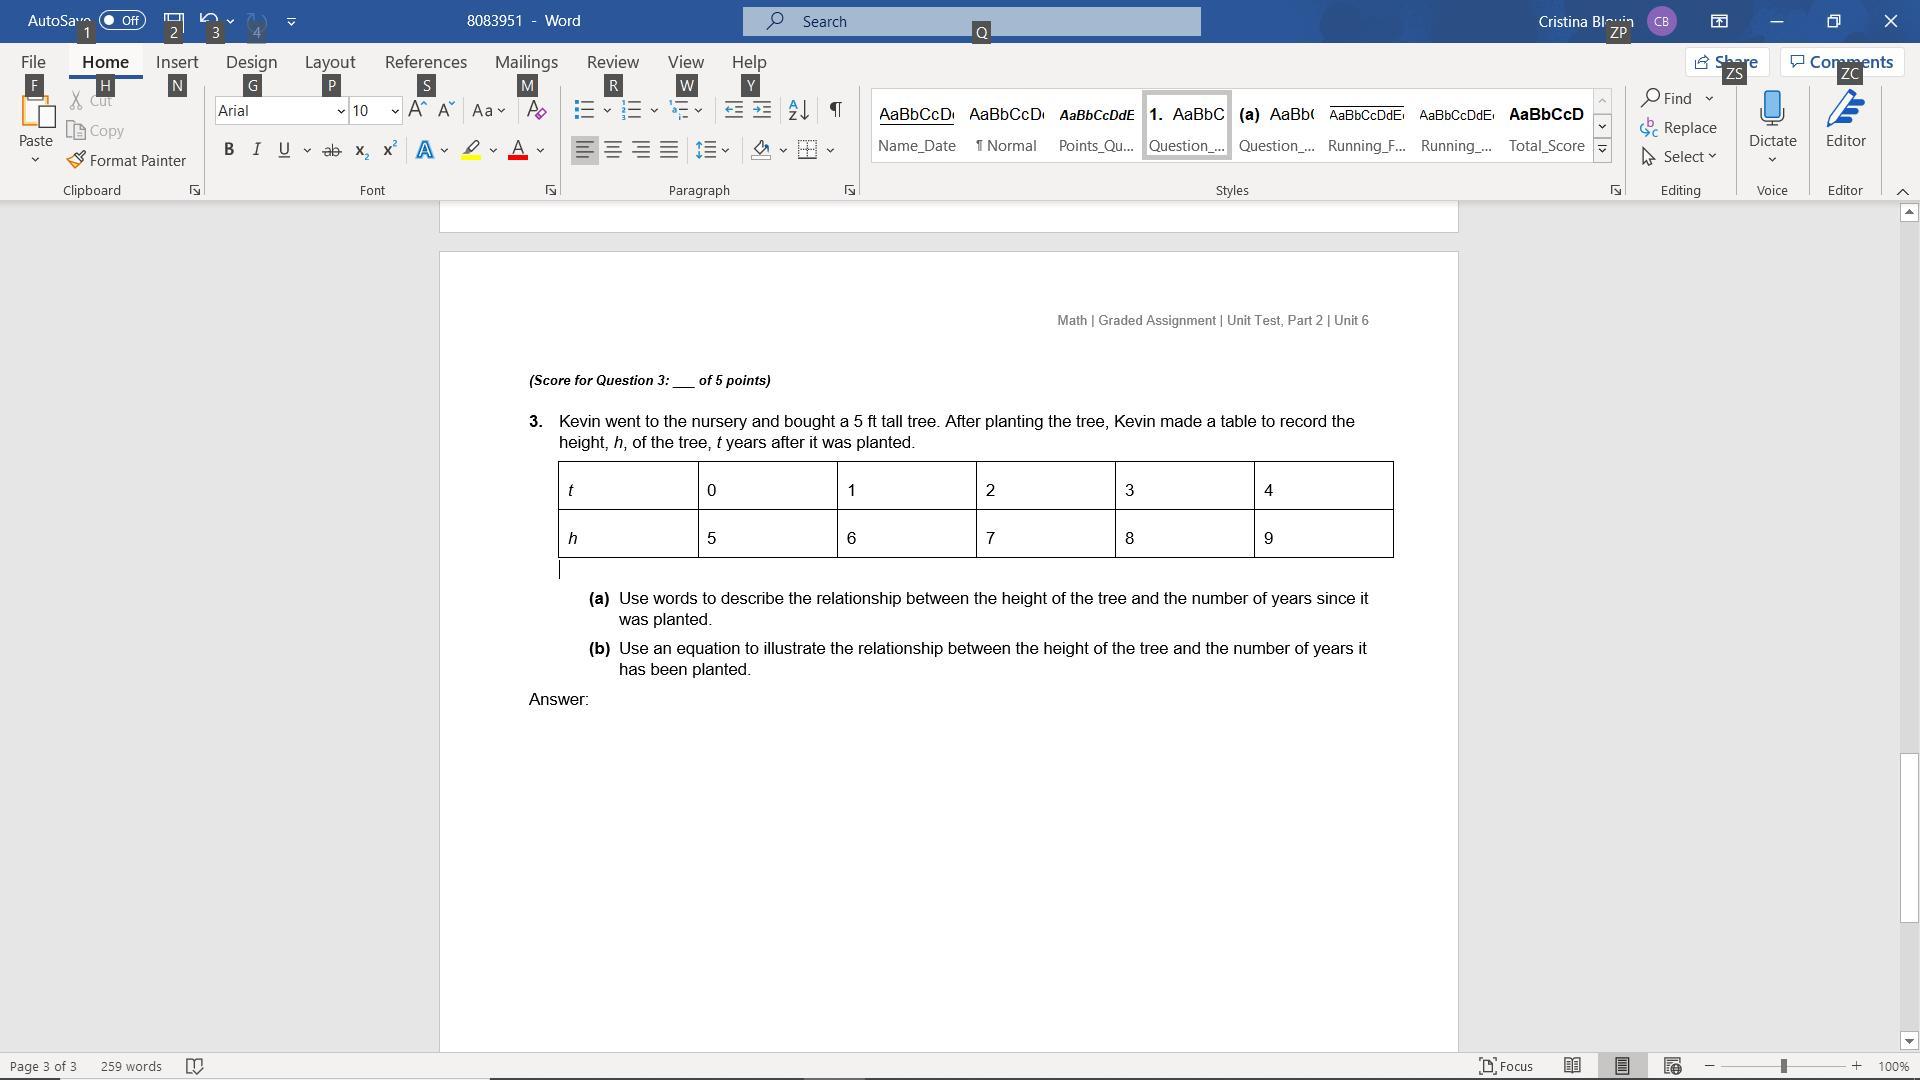Click the Superscript icon
The height and width of the screenshot is (1080, 1920).
click(x=389, y=150)
